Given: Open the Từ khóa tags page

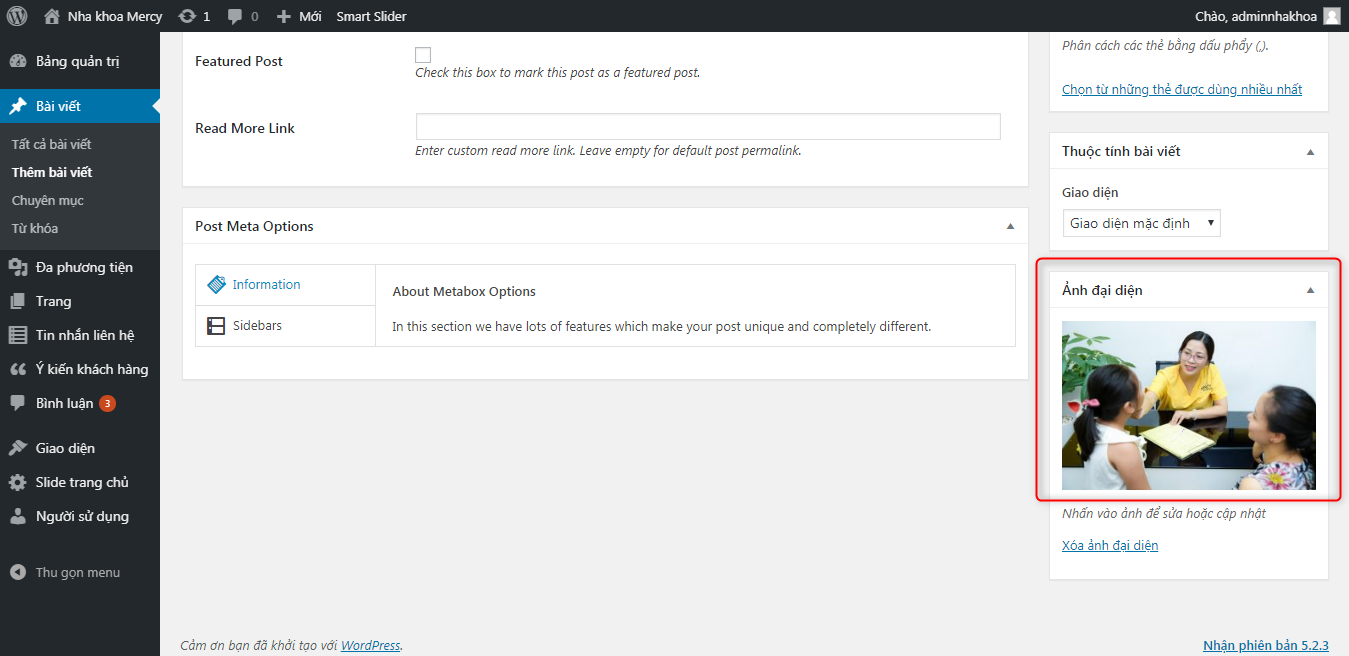Looking at the screenshot, I should (35, 228).
